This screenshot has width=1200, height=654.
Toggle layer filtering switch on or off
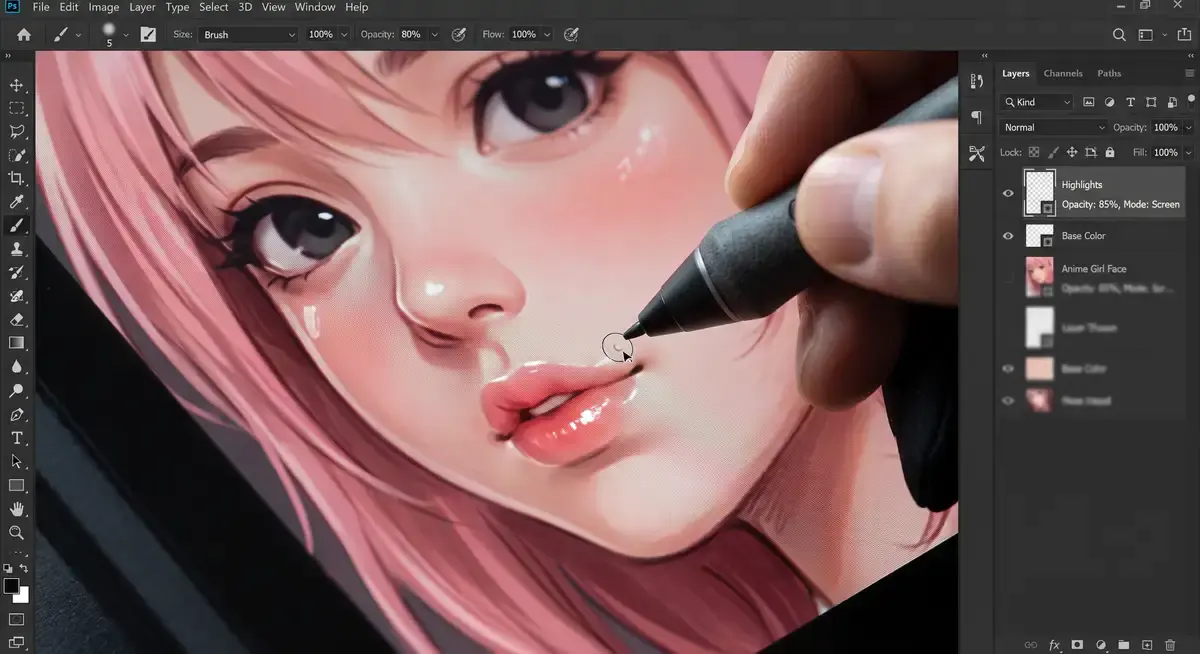[x=1191, y=100]
